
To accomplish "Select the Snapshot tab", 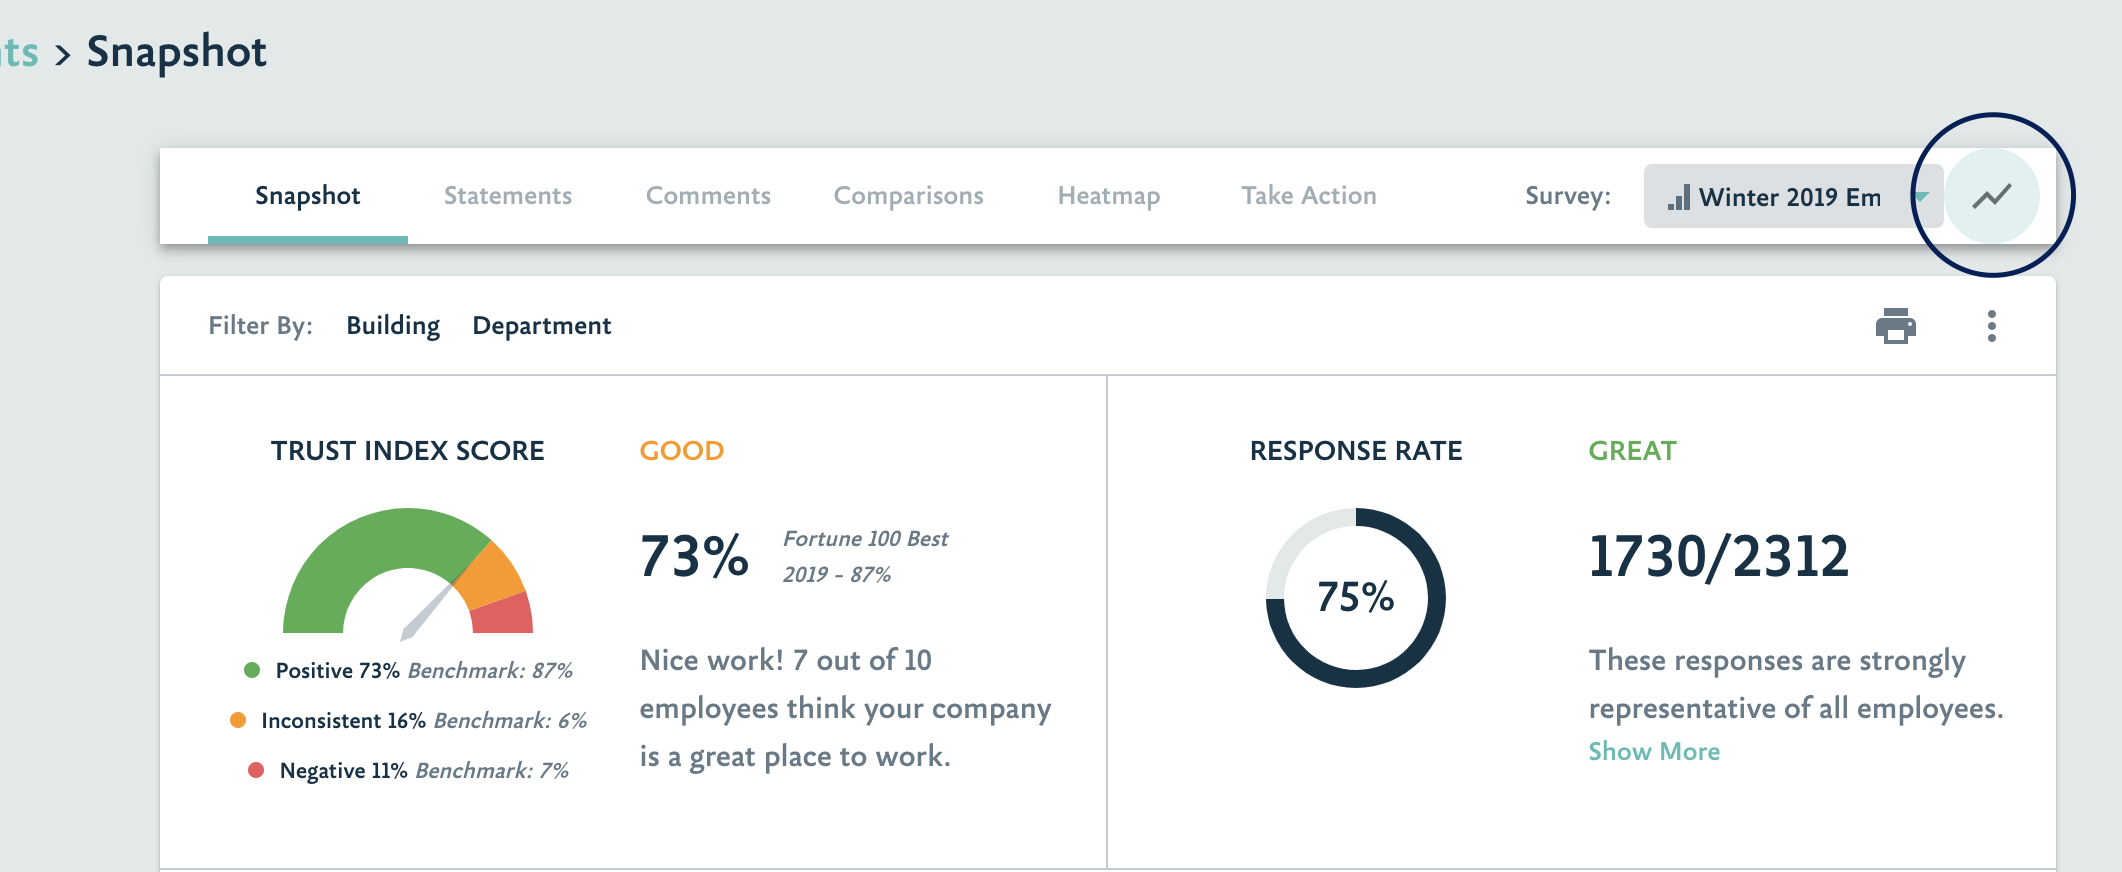I will point(307,196).
